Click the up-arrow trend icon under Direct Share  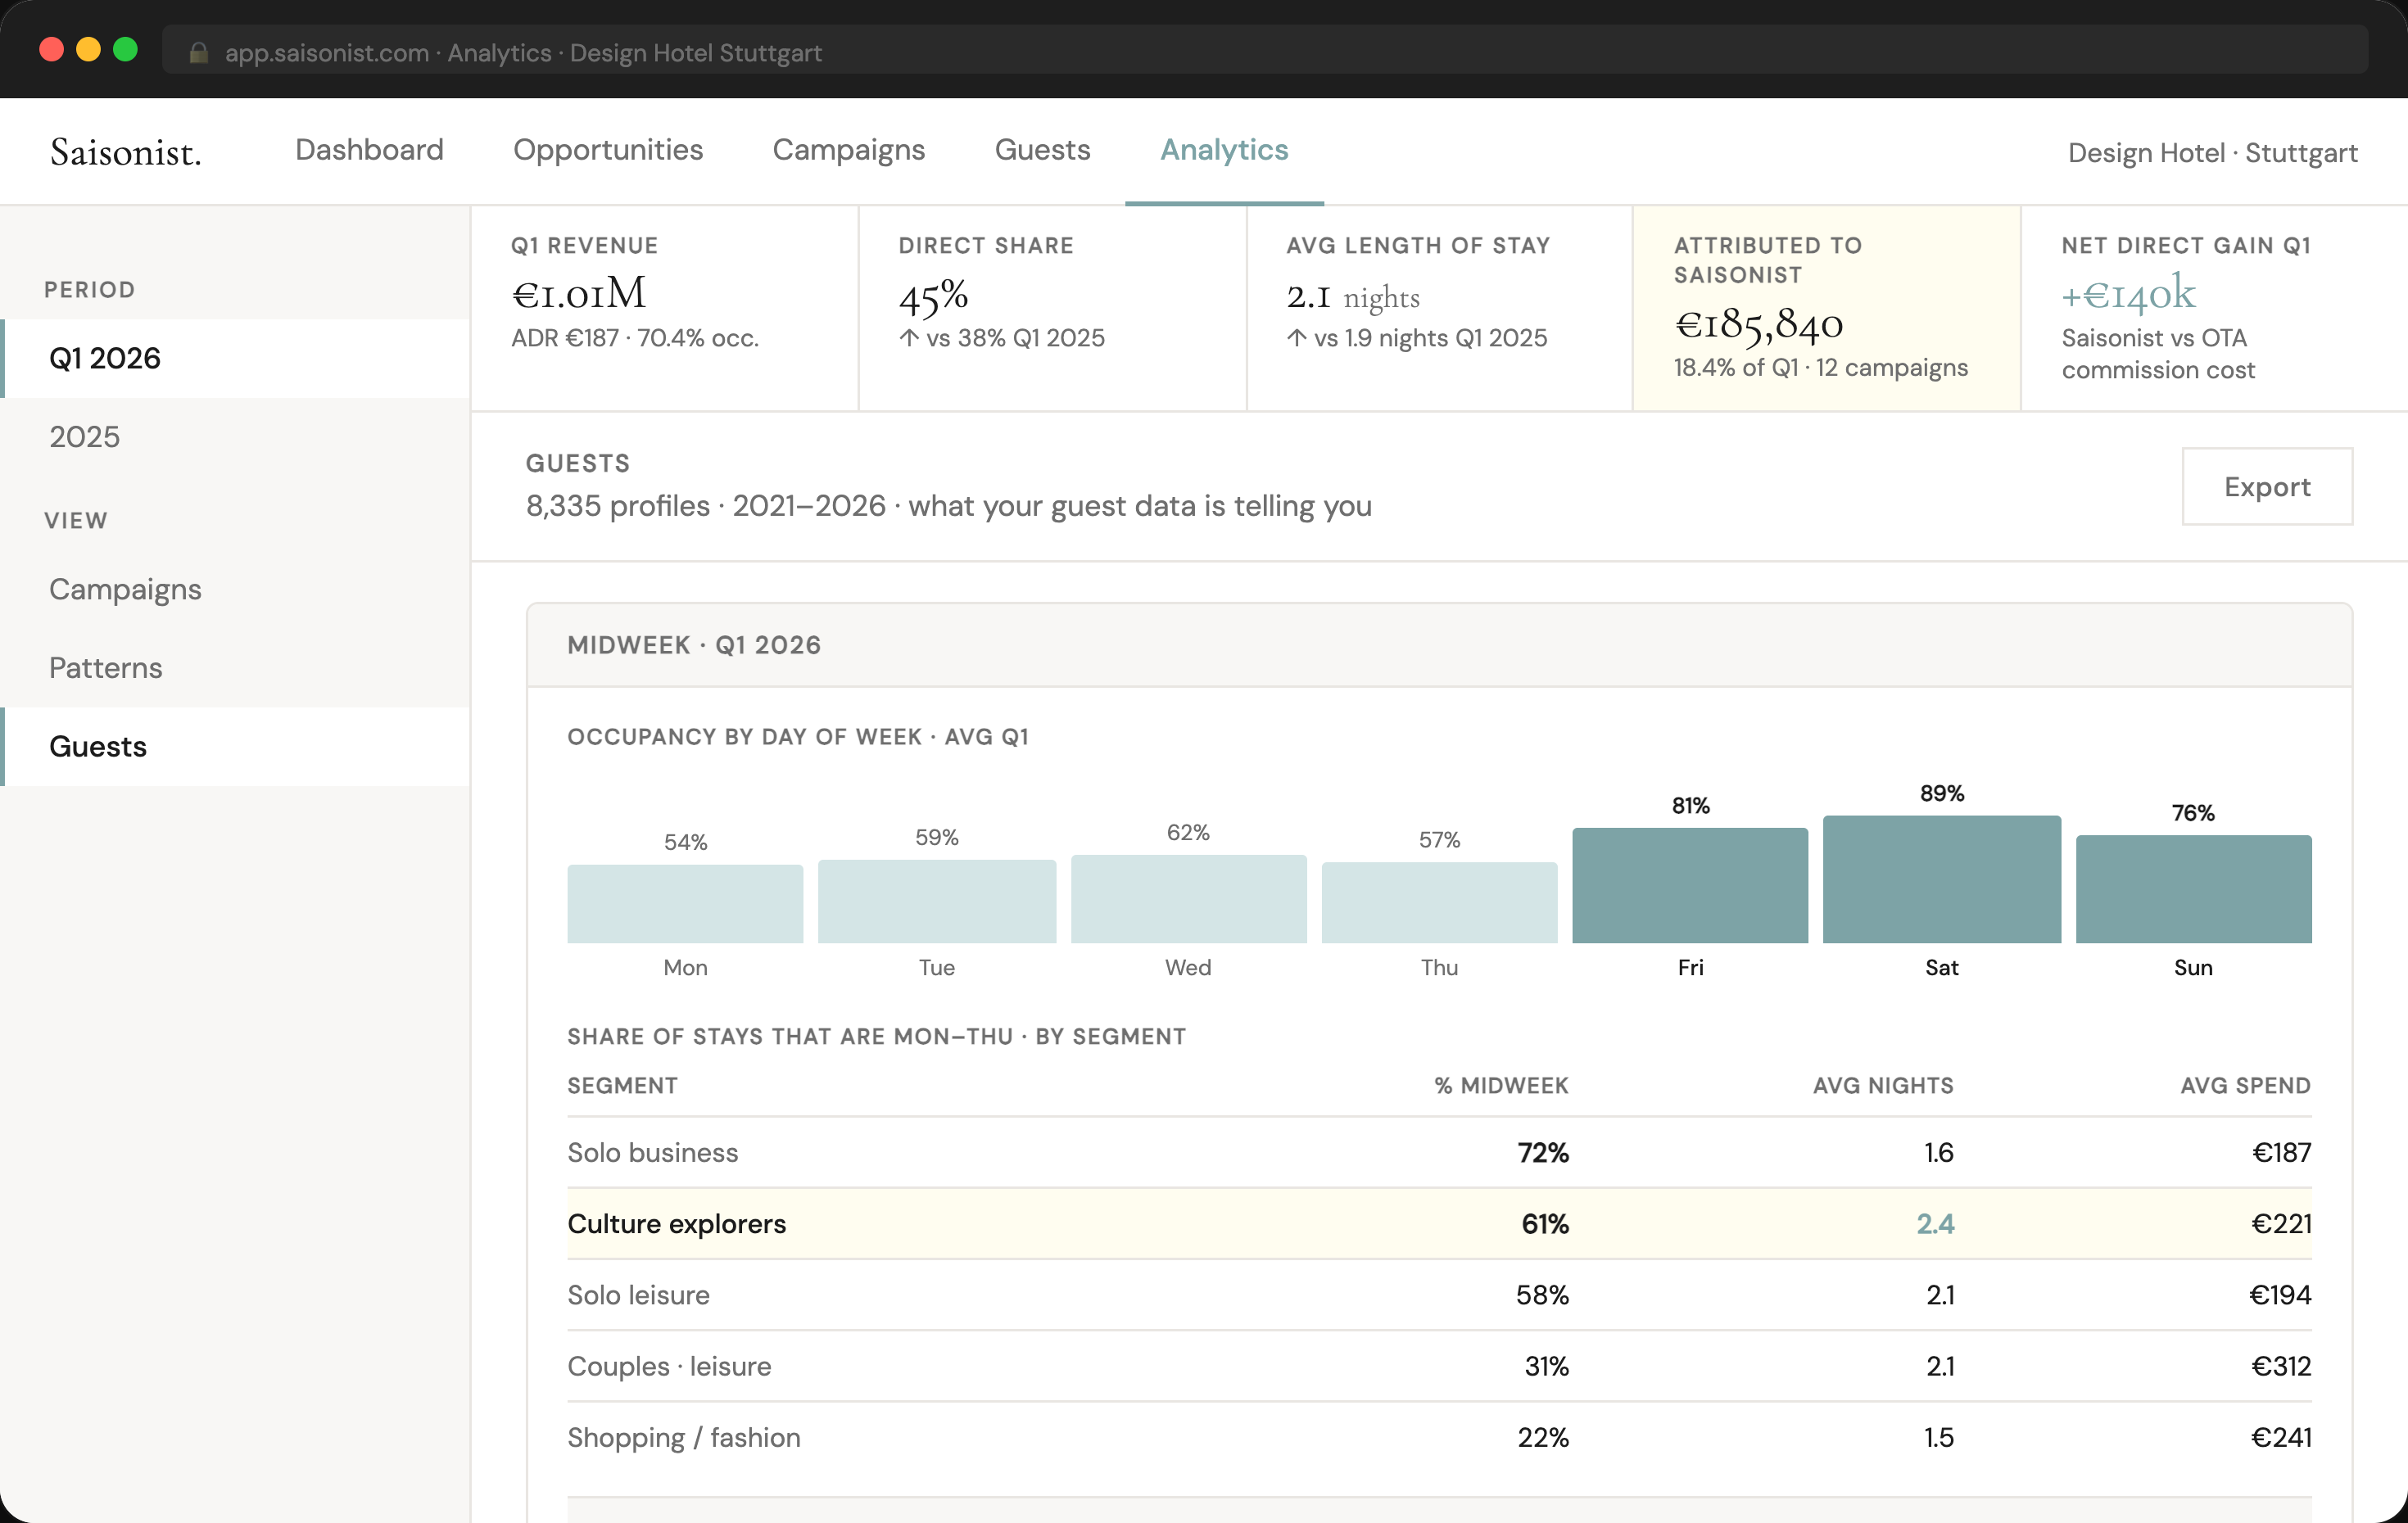[908, 338]
